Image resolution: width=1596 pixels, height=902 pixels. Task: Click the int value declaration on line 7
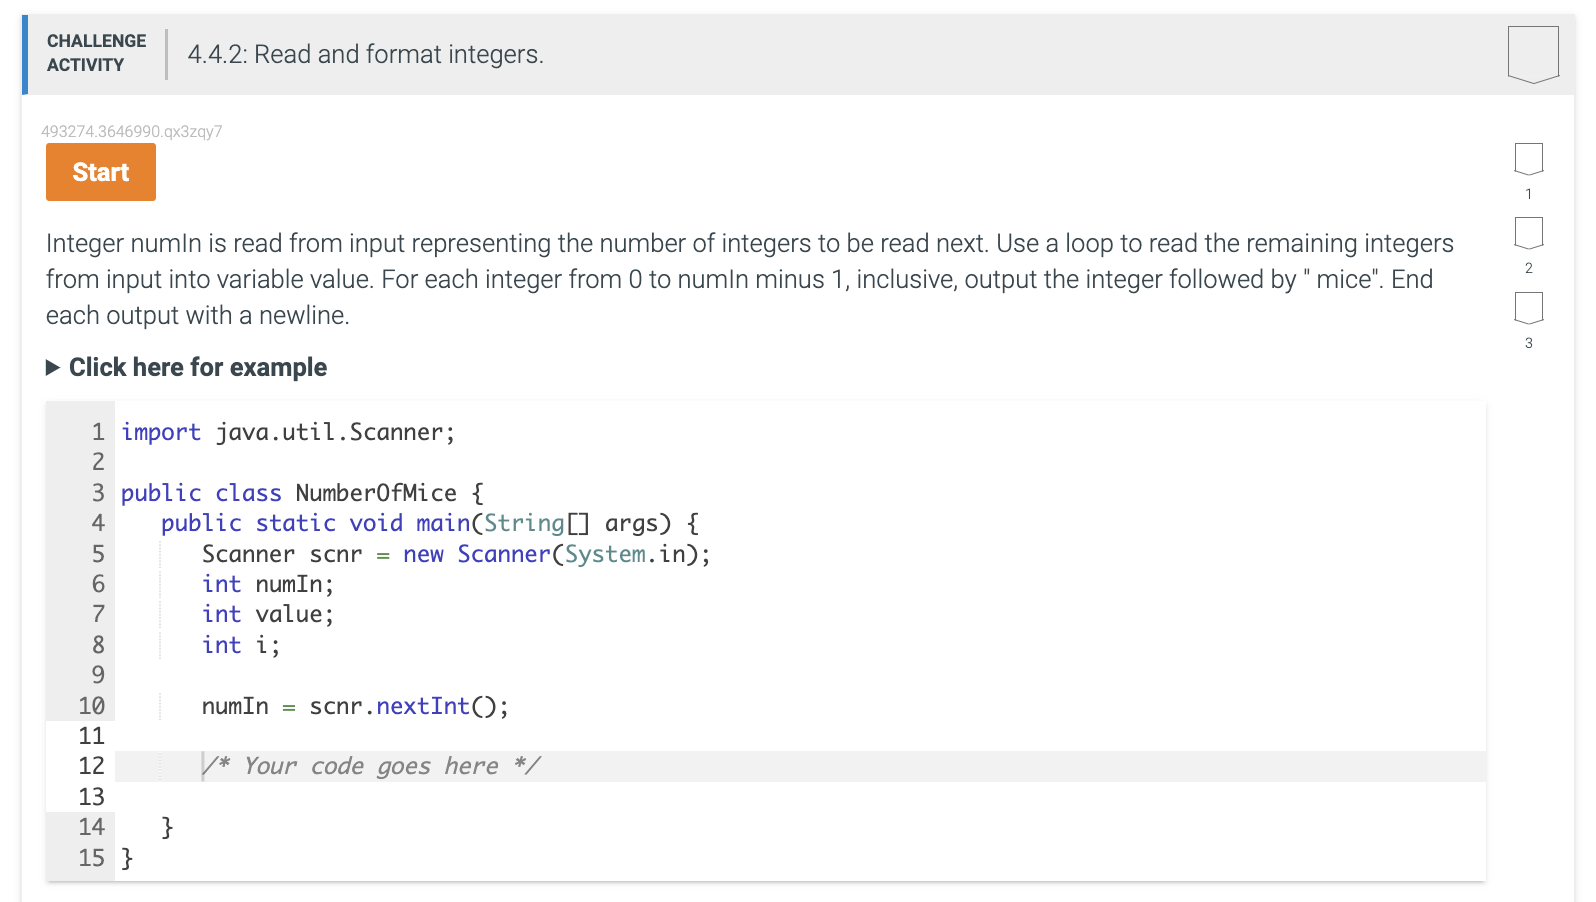tap(267, 613)
